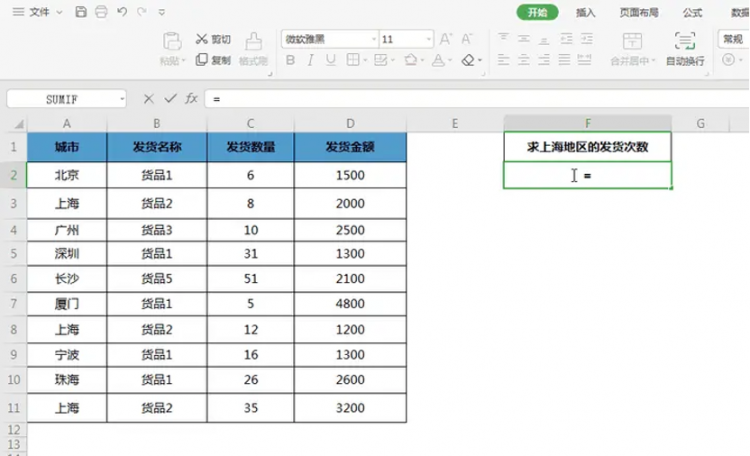This screenshot has height=456, width=750.
Task: Decrease indent icon in alignment group
Action: (x=566, y=38)
